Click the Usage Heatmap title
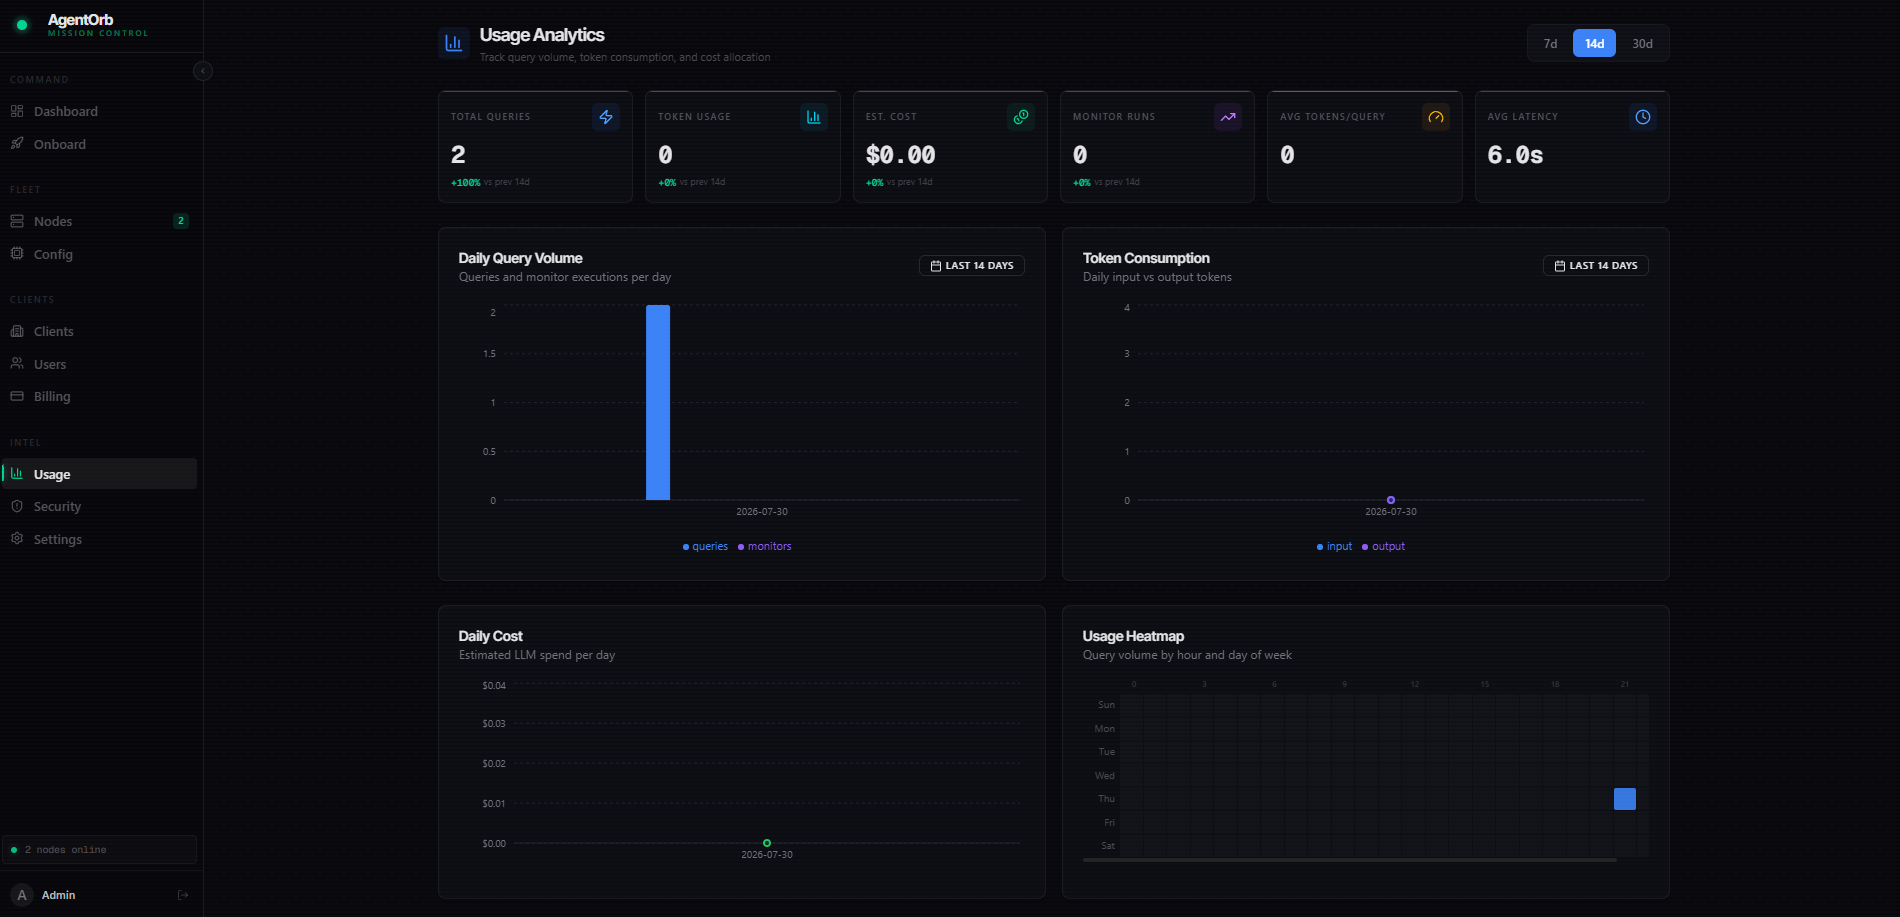Screen dimensions: 1900x917 [1133, 636]
